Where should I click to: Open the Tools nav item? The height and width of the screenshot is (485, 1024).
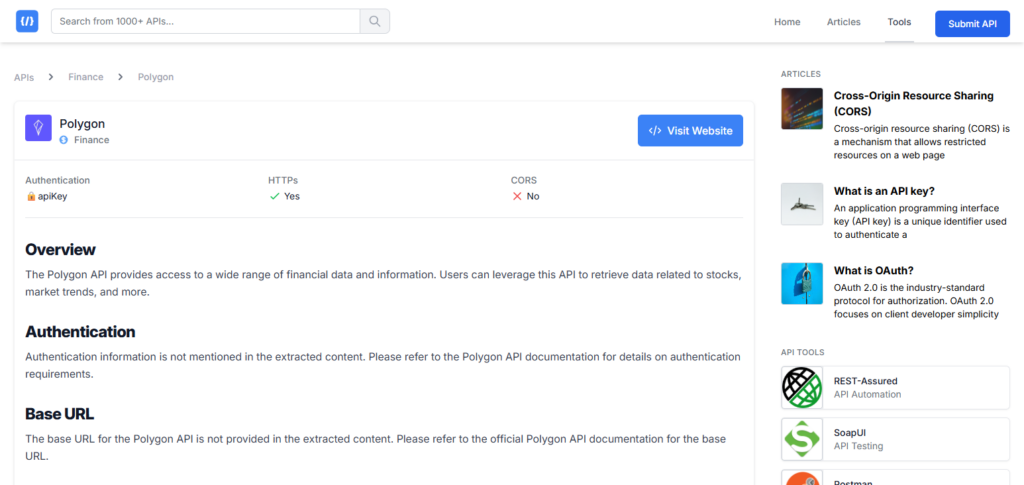(899, 22)
